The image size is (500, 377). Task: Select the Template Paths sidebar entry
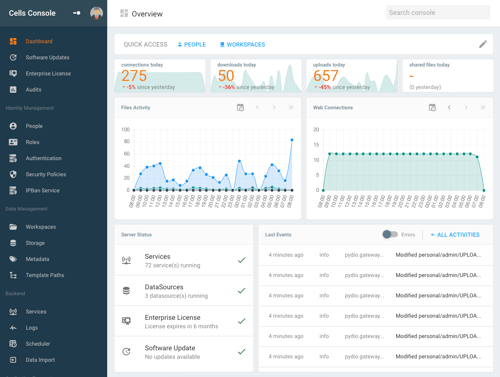(x=45, y=275)
